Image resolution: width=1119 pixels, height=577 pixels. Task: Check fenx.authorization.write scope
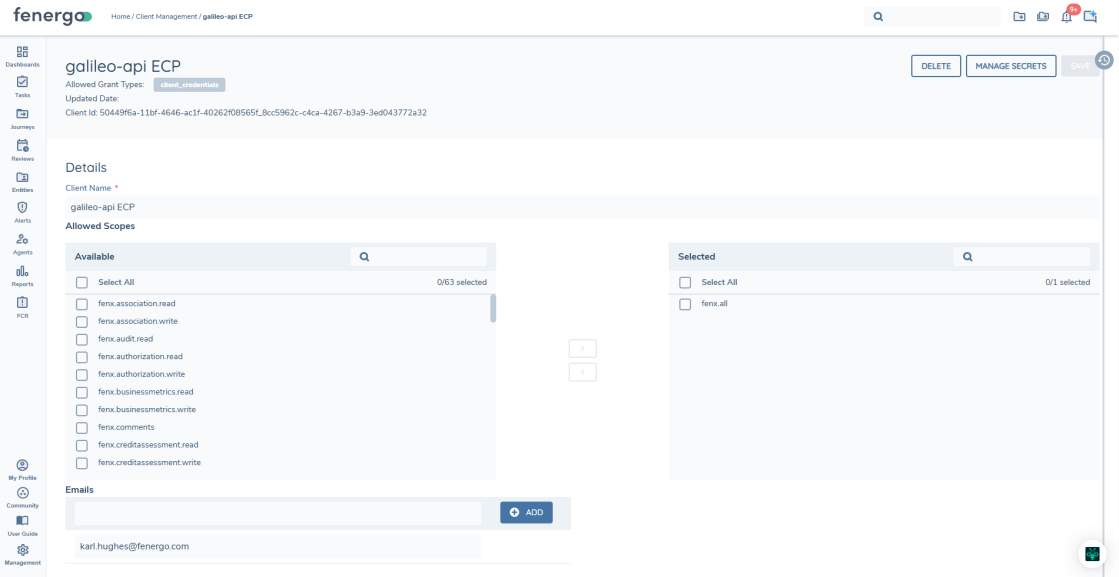click(x=82, y=374)
